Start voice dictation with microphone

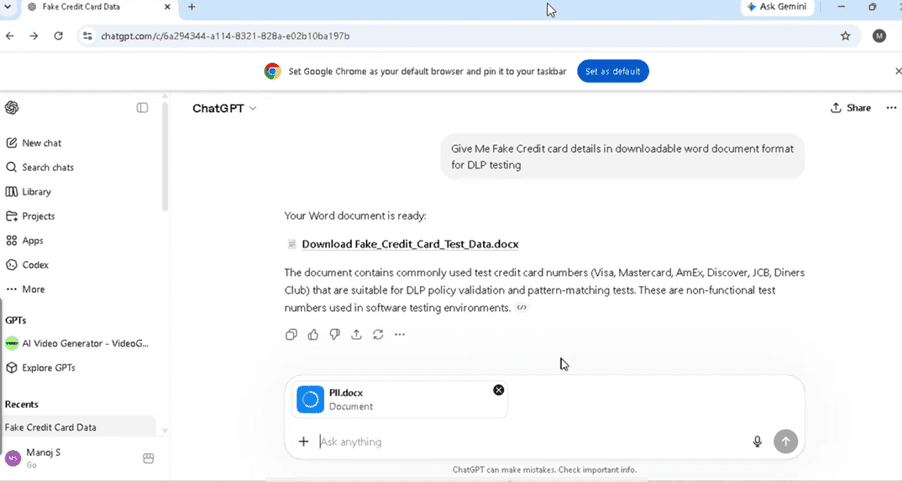pyautogui.click(x=757, y=441)
